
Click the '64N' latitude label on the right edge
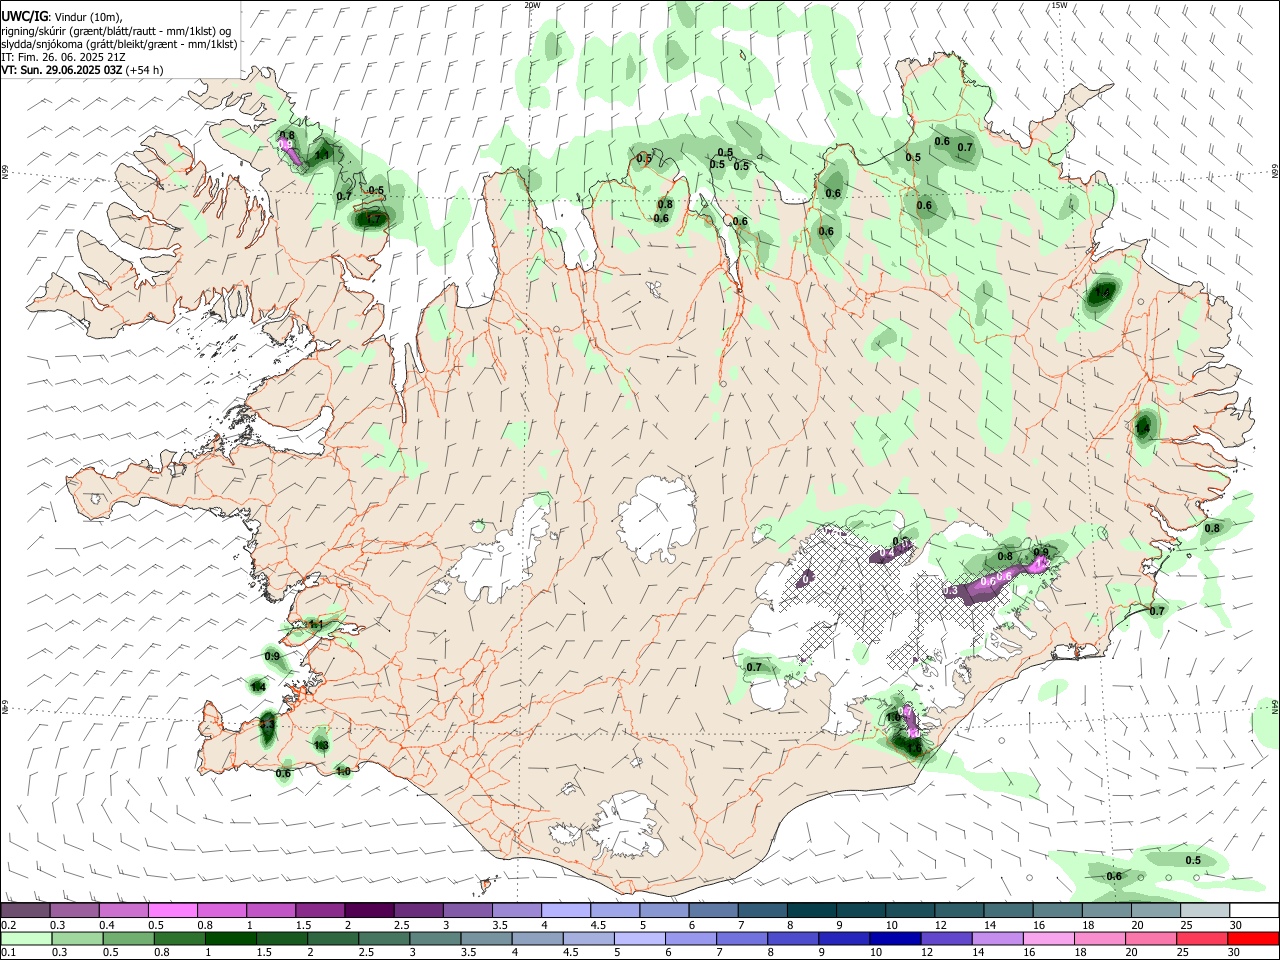click(1274, 707)
